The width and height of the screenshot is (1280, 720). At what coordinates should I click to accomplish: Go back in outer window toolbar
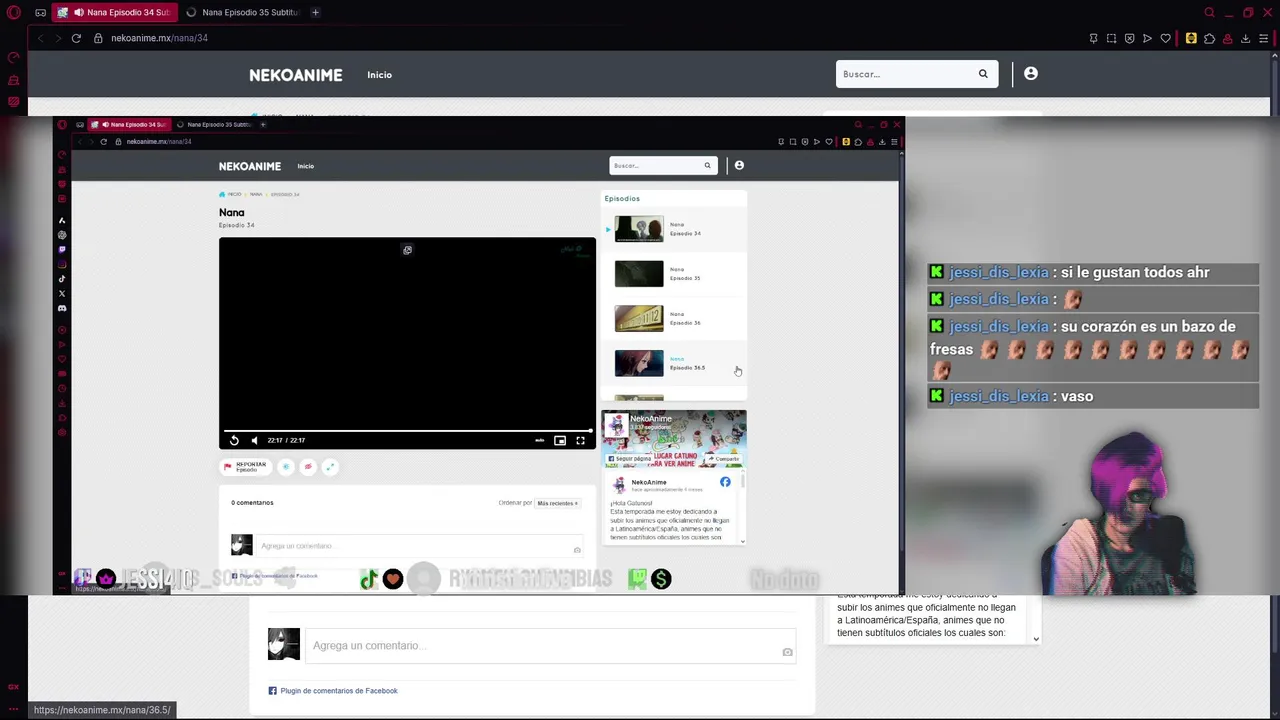(x=40, y=38)
